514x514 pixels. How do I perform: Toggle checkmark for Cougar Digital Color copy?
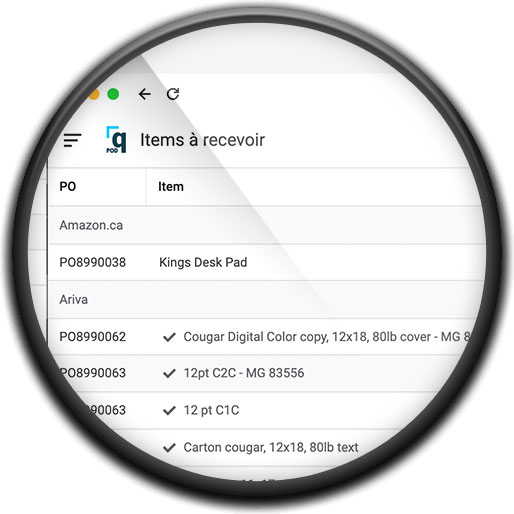pyautogui.click(x=169, y=337)
